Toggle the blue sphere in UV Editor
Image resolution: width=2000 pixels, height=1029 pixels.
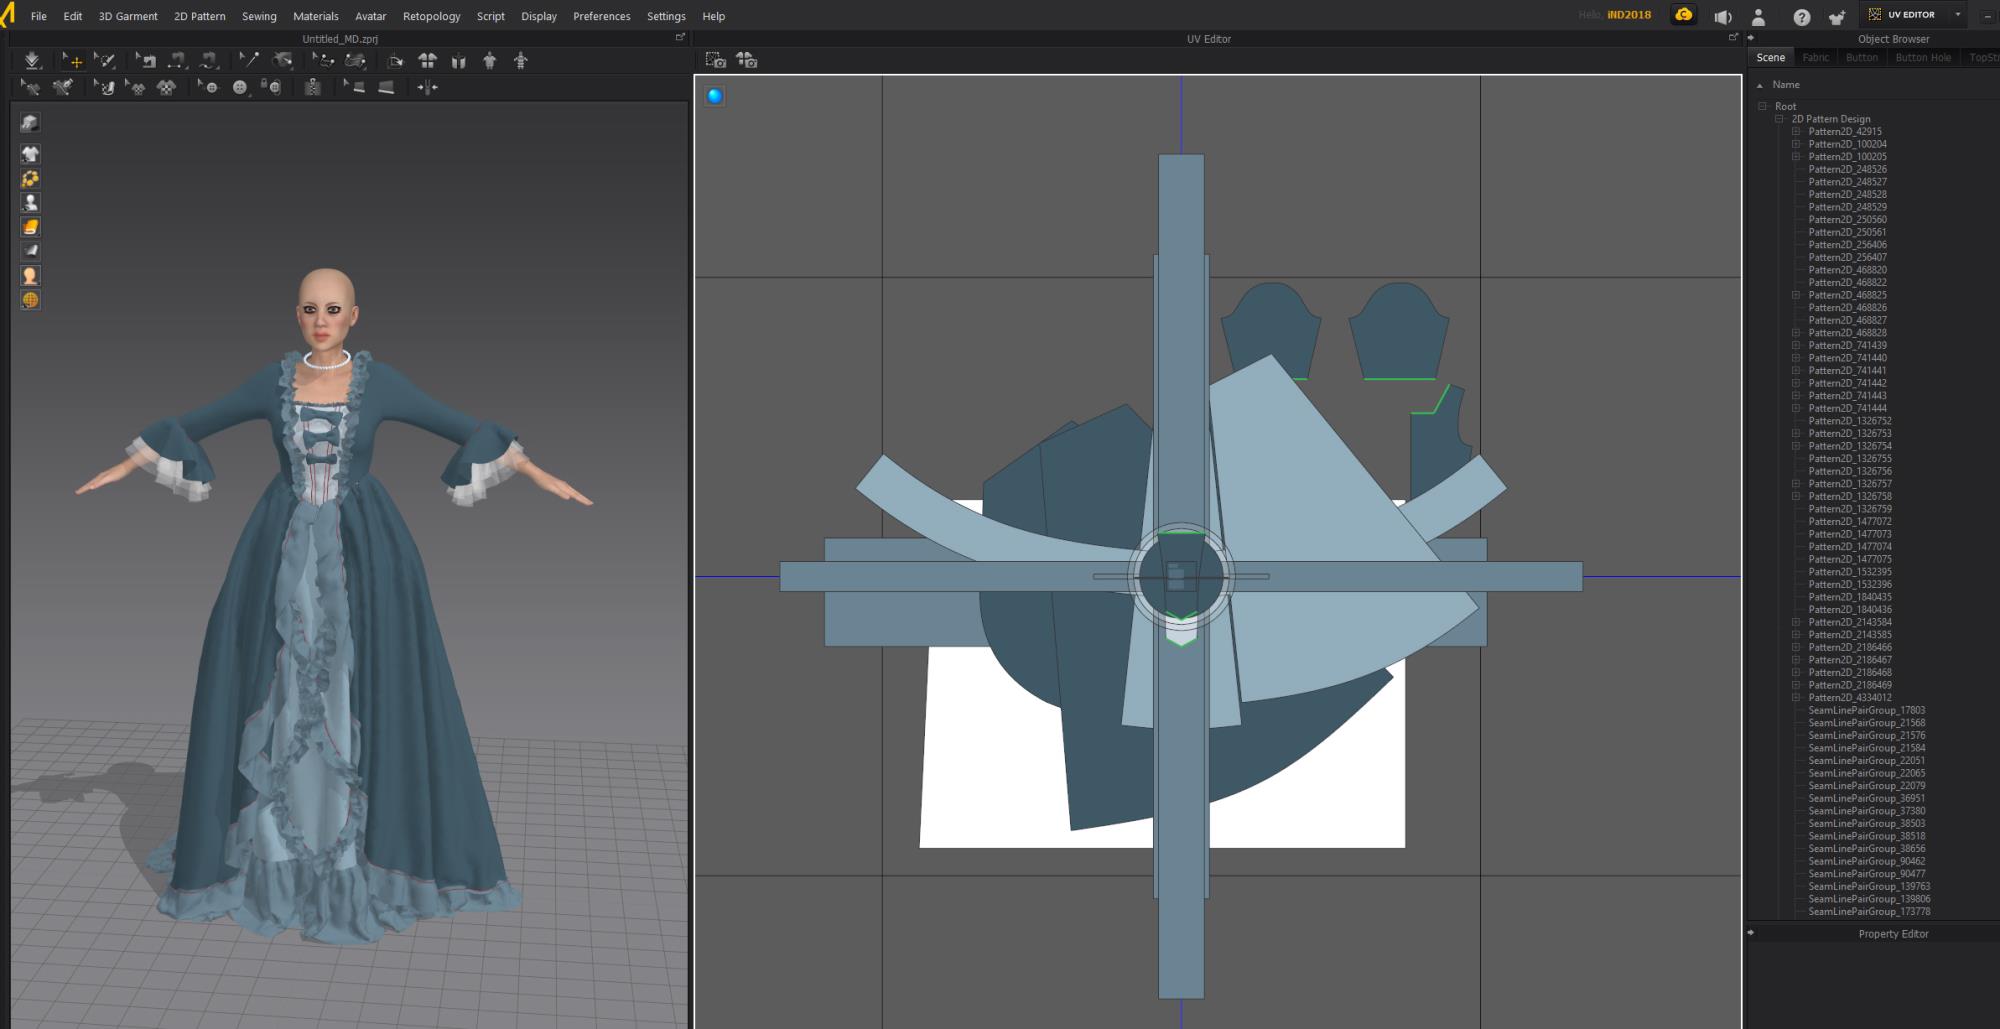pyautogui.click(x=715, y=96)
